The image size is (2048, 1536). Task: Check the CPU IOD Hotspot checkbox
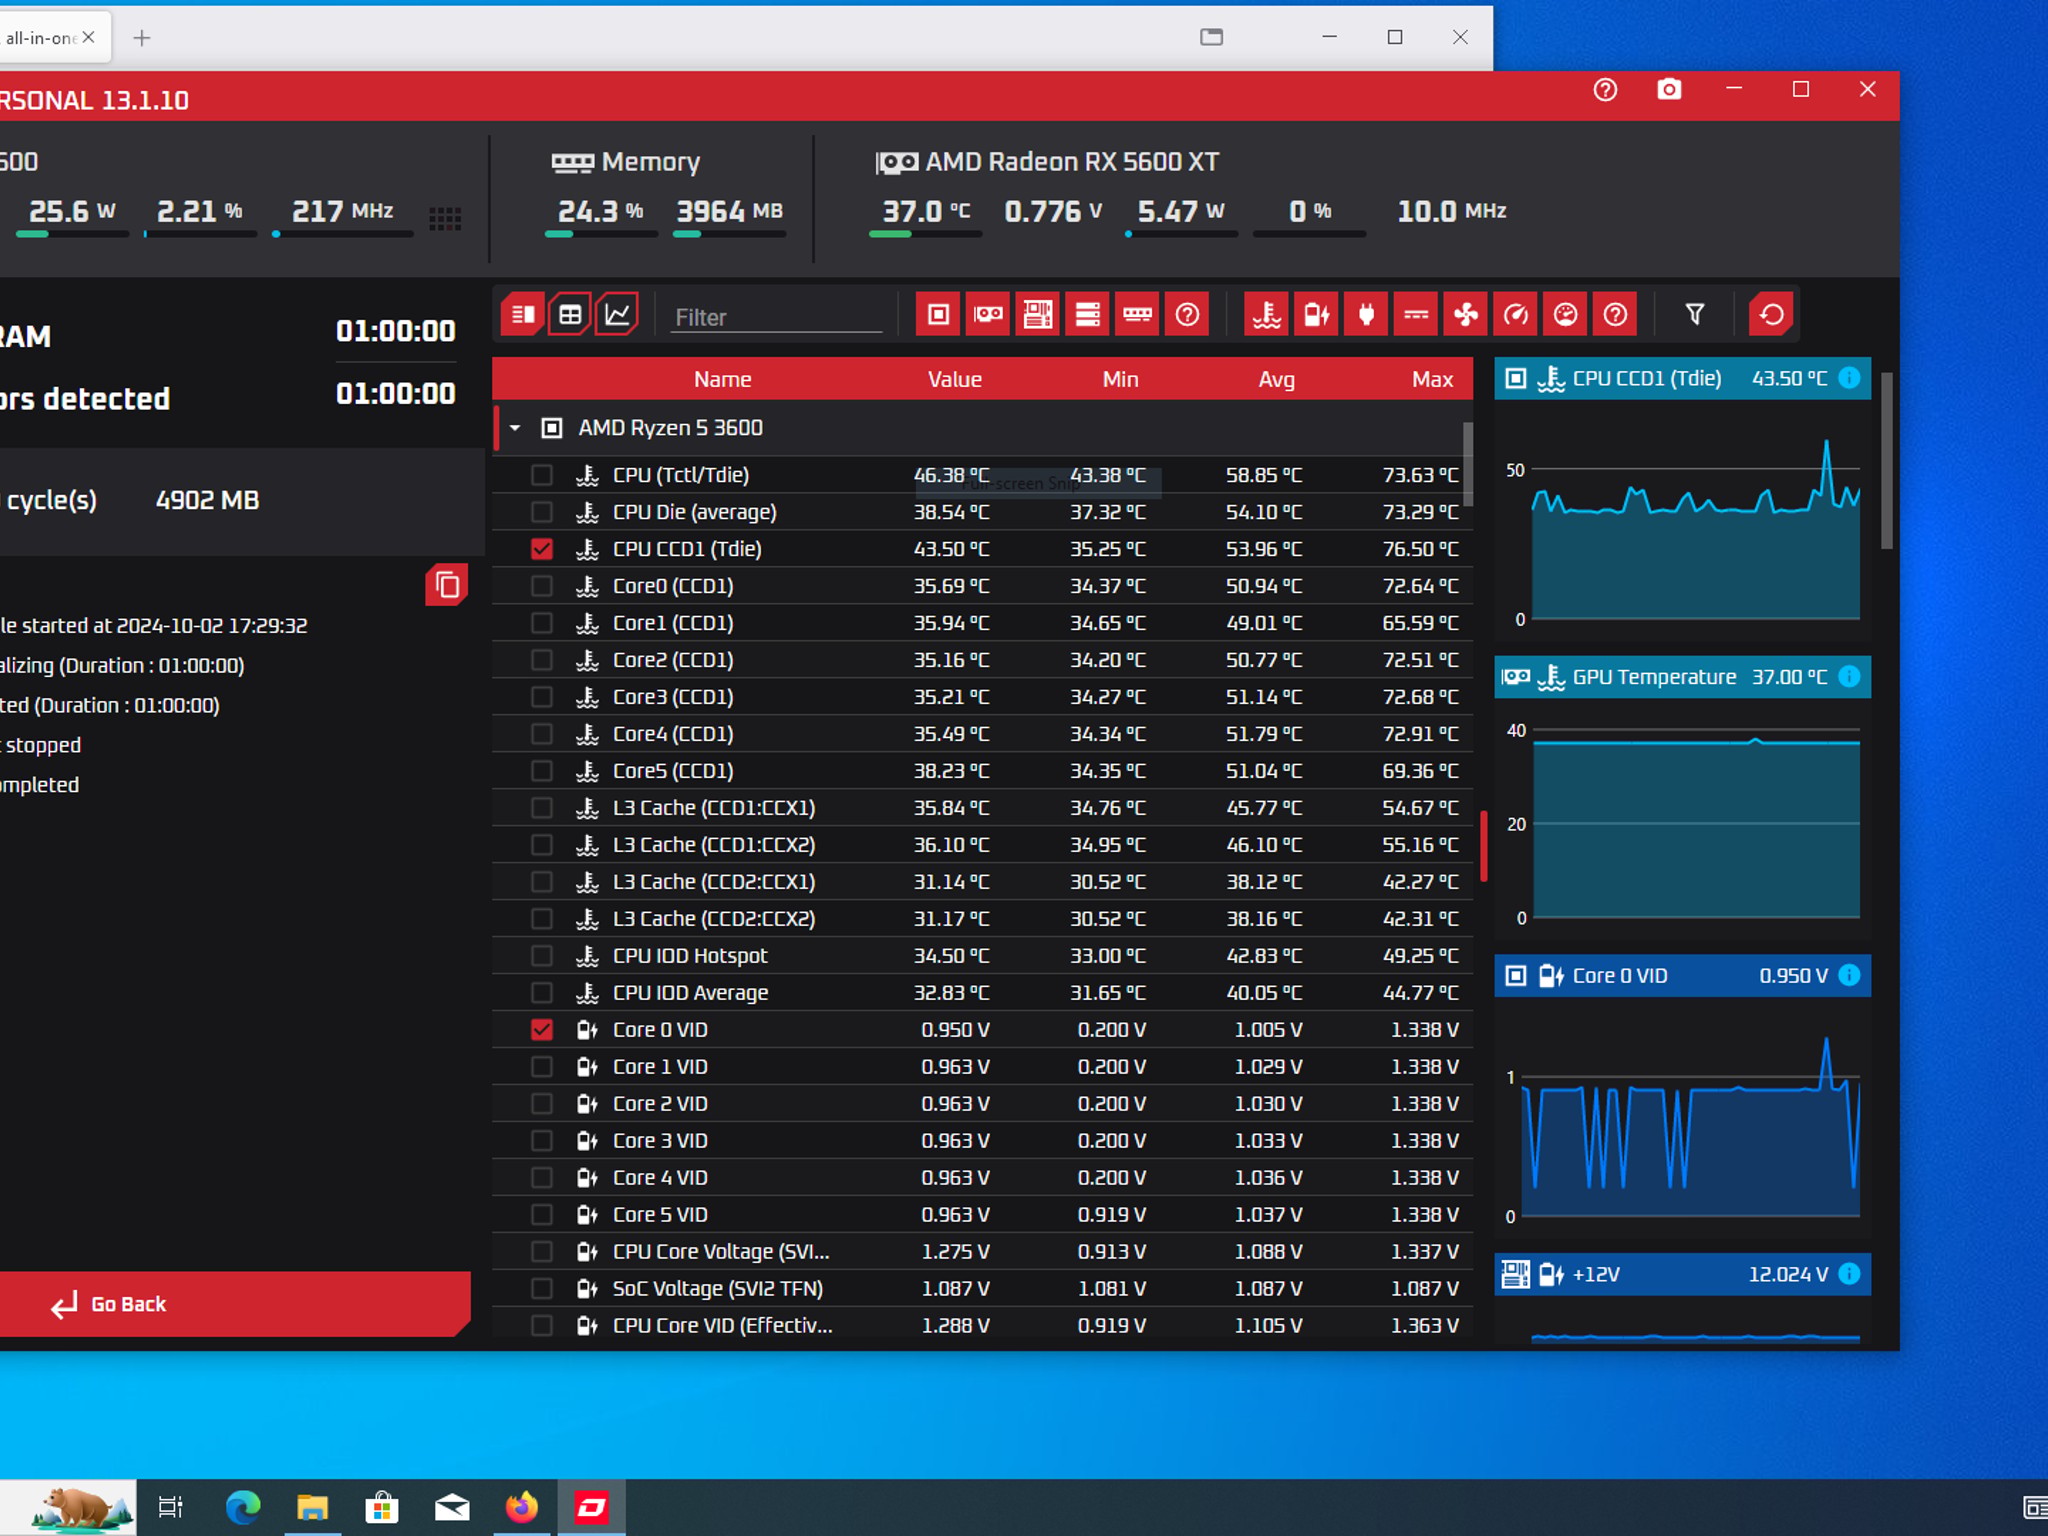click(542, 956)
